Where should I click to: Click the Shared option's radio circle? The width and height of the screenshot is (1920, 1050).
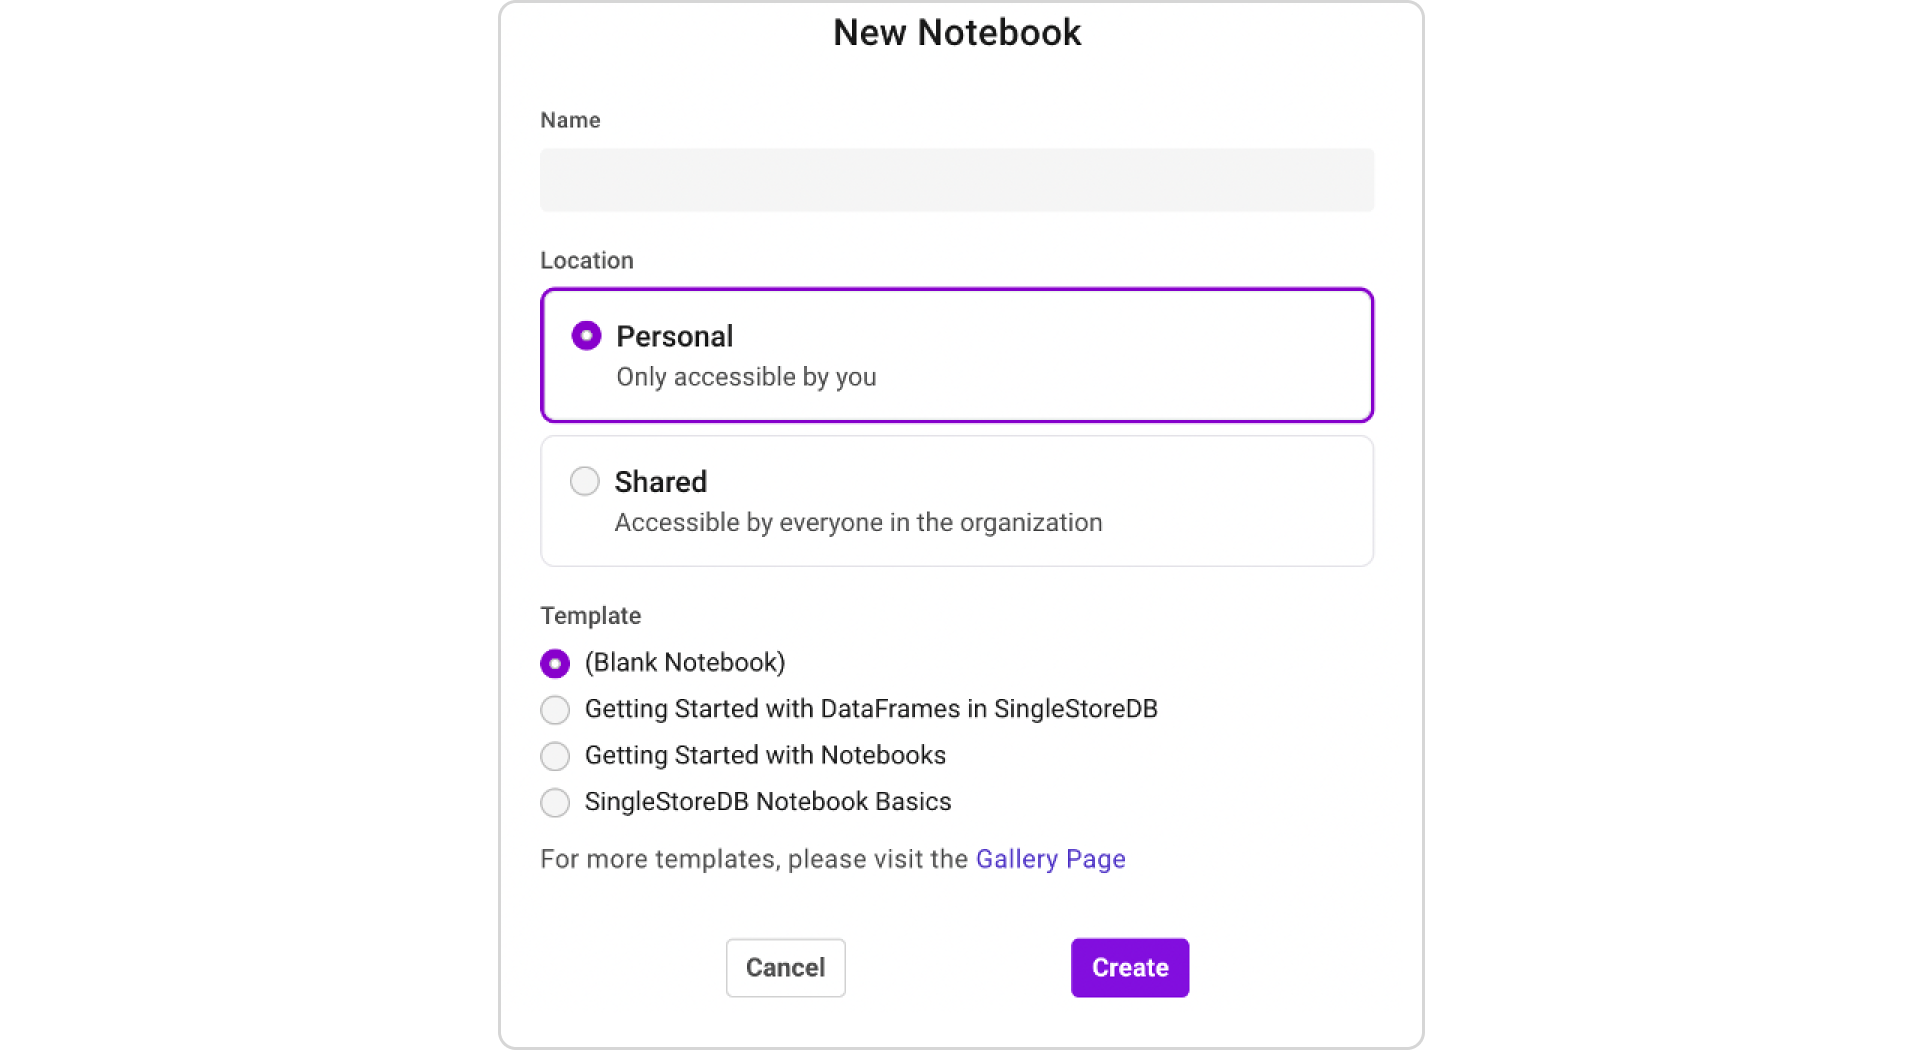pos(585,481)
